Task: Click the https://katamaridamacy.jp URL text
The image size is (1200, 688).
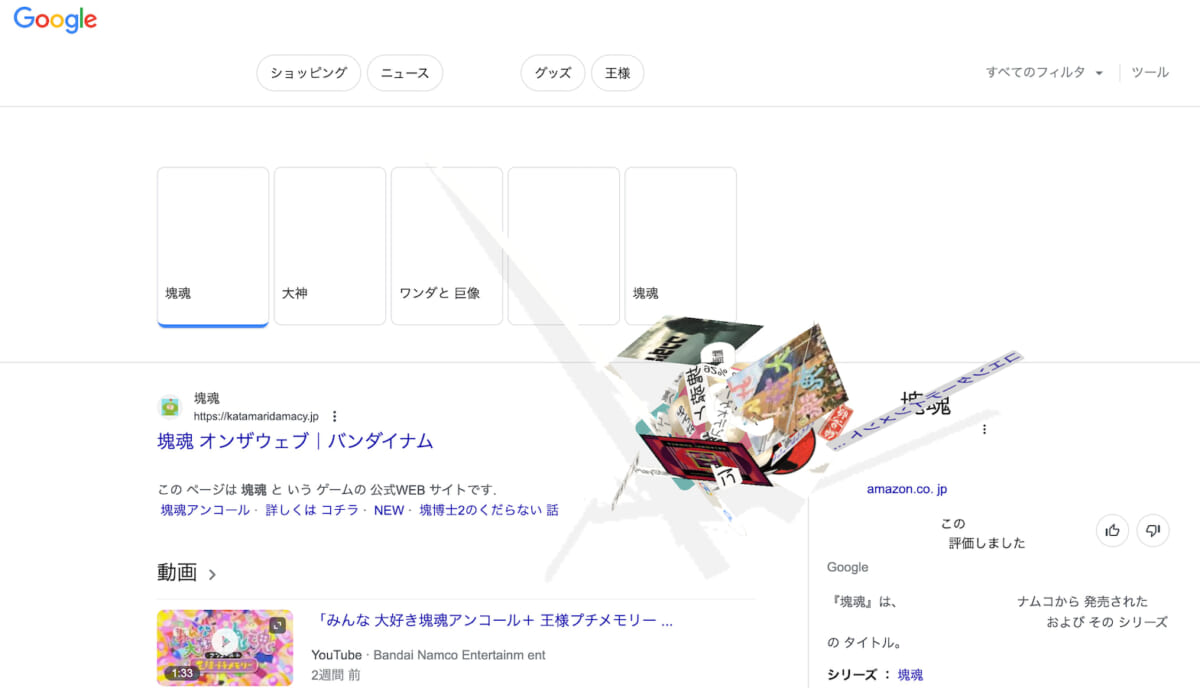Action: tap(256, 416)
